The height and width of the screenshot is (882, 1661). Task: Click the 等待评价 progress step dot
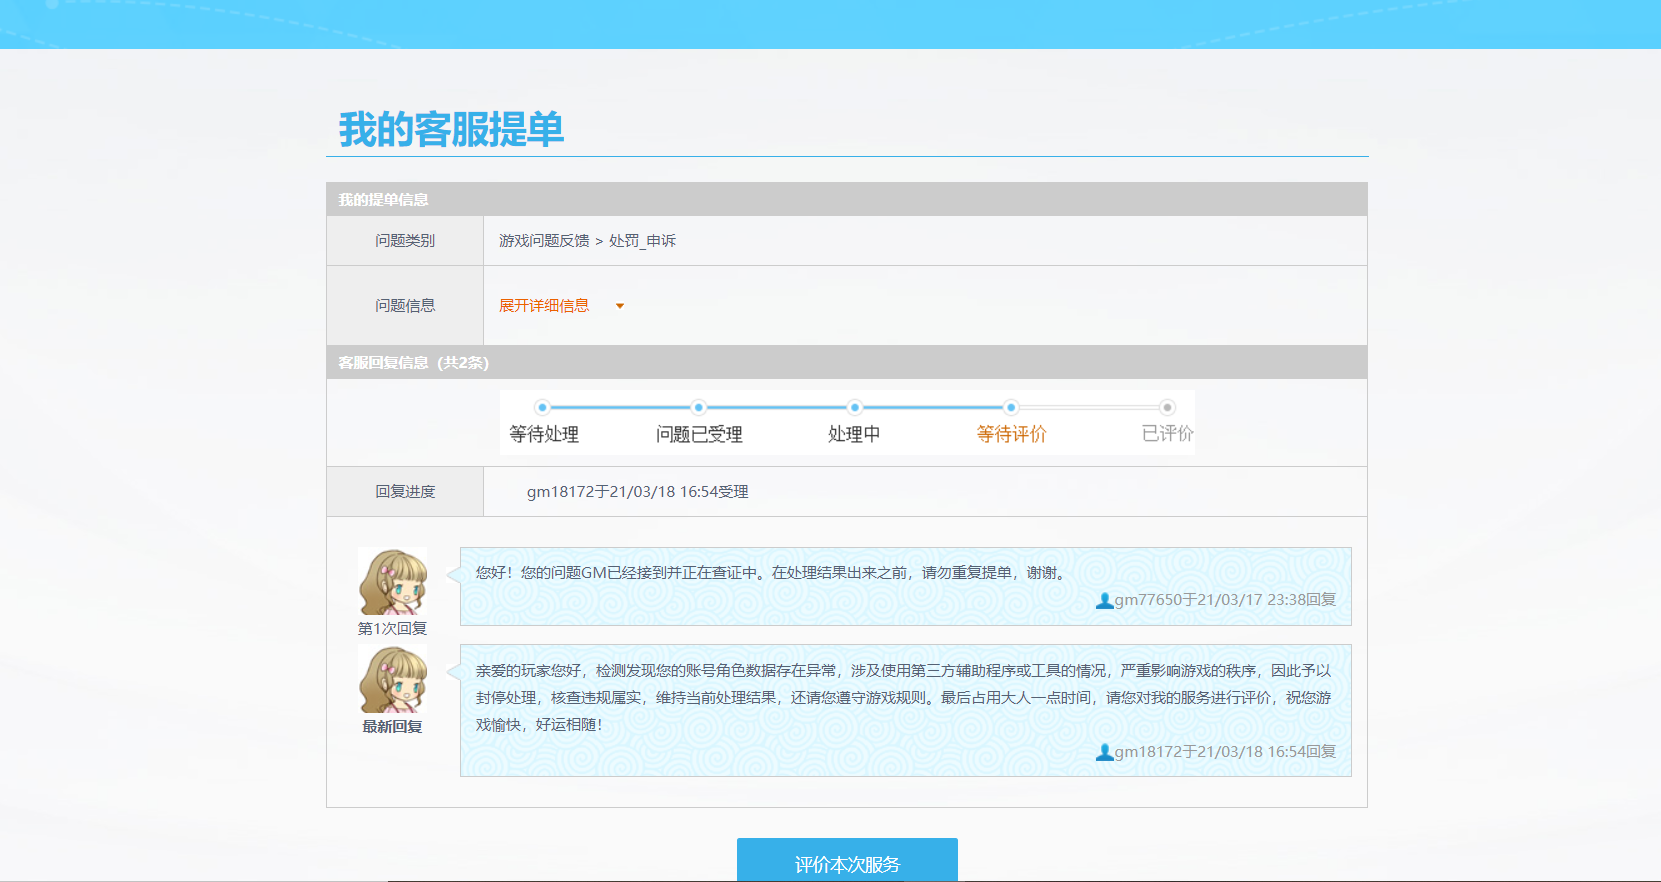pyautogui.click(x=1011, y=407)
